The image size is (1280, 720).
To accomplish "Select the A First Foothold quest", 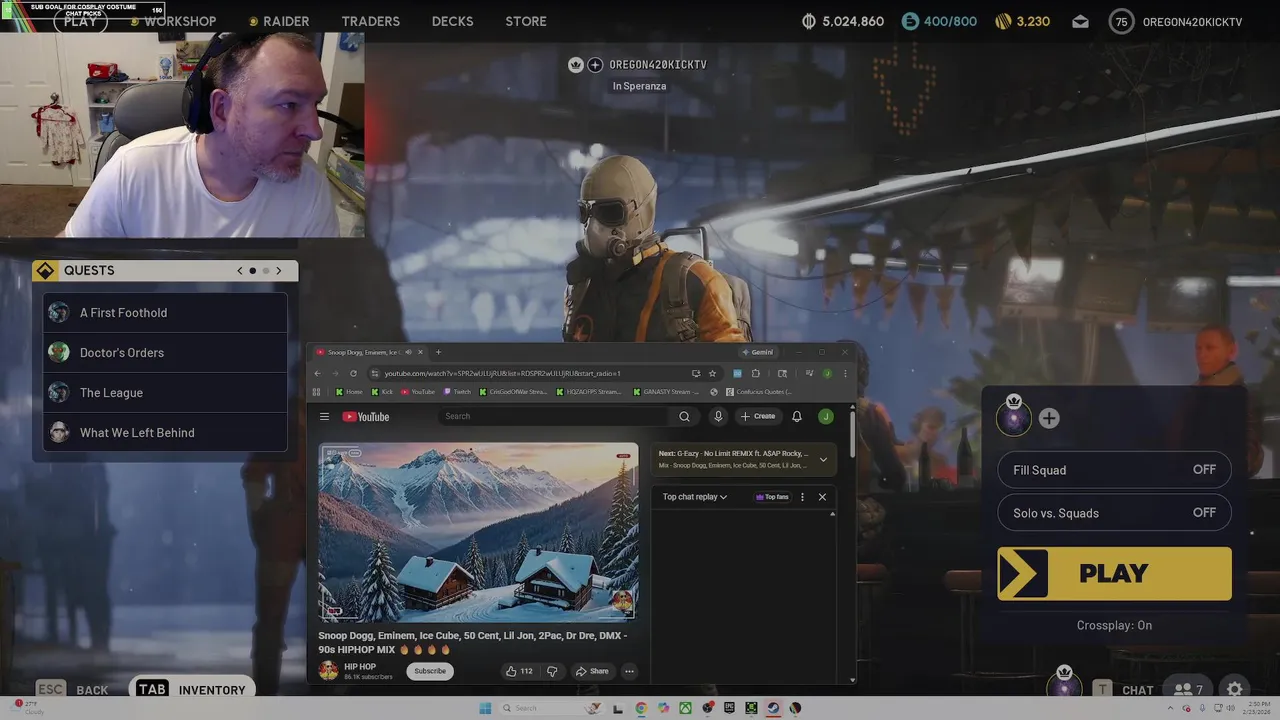I will tap(165, 313).
